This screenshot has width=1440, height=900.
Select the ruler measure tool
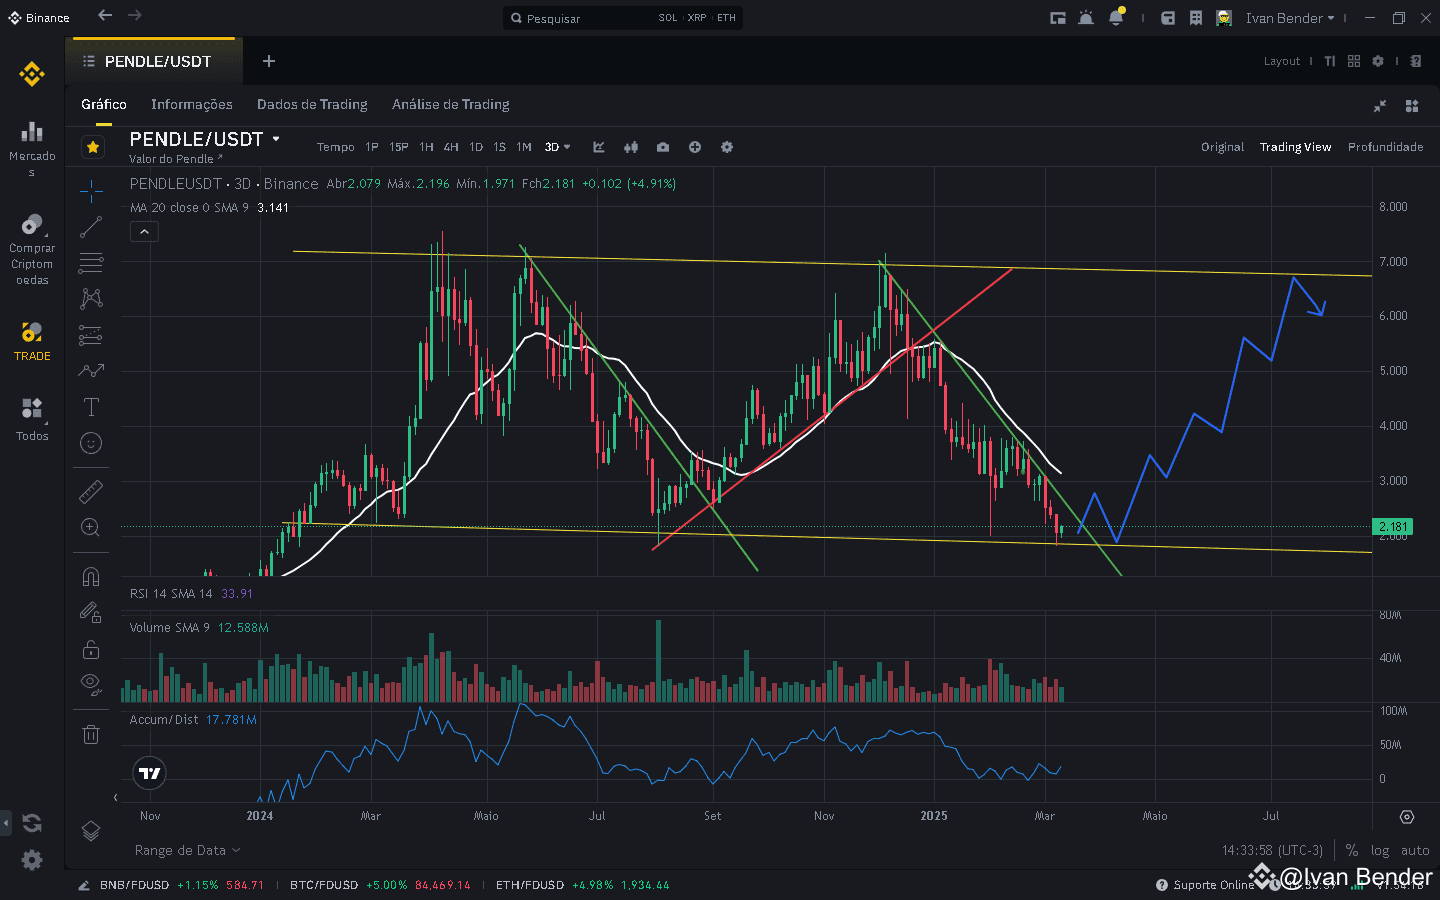pos(91,491)
